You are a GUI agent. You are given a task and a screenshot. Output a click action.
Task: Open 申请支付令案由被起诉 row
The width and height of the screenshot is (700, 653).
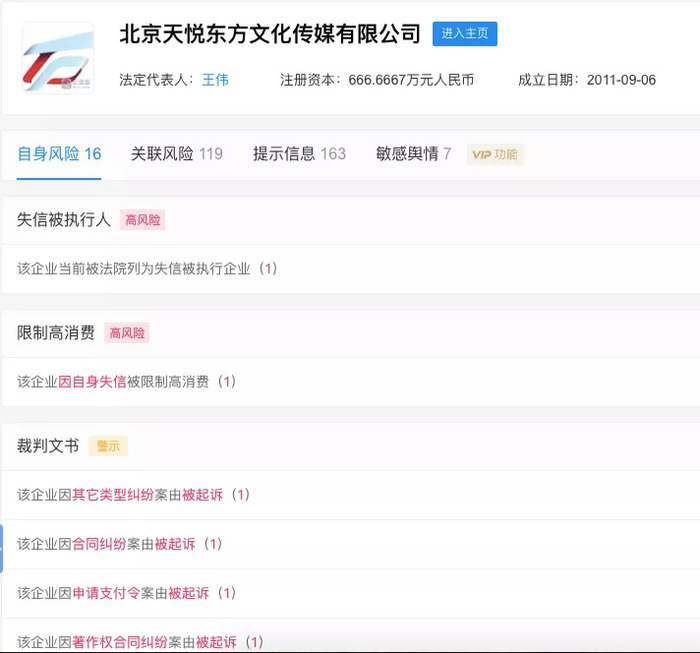coord(350,593)
